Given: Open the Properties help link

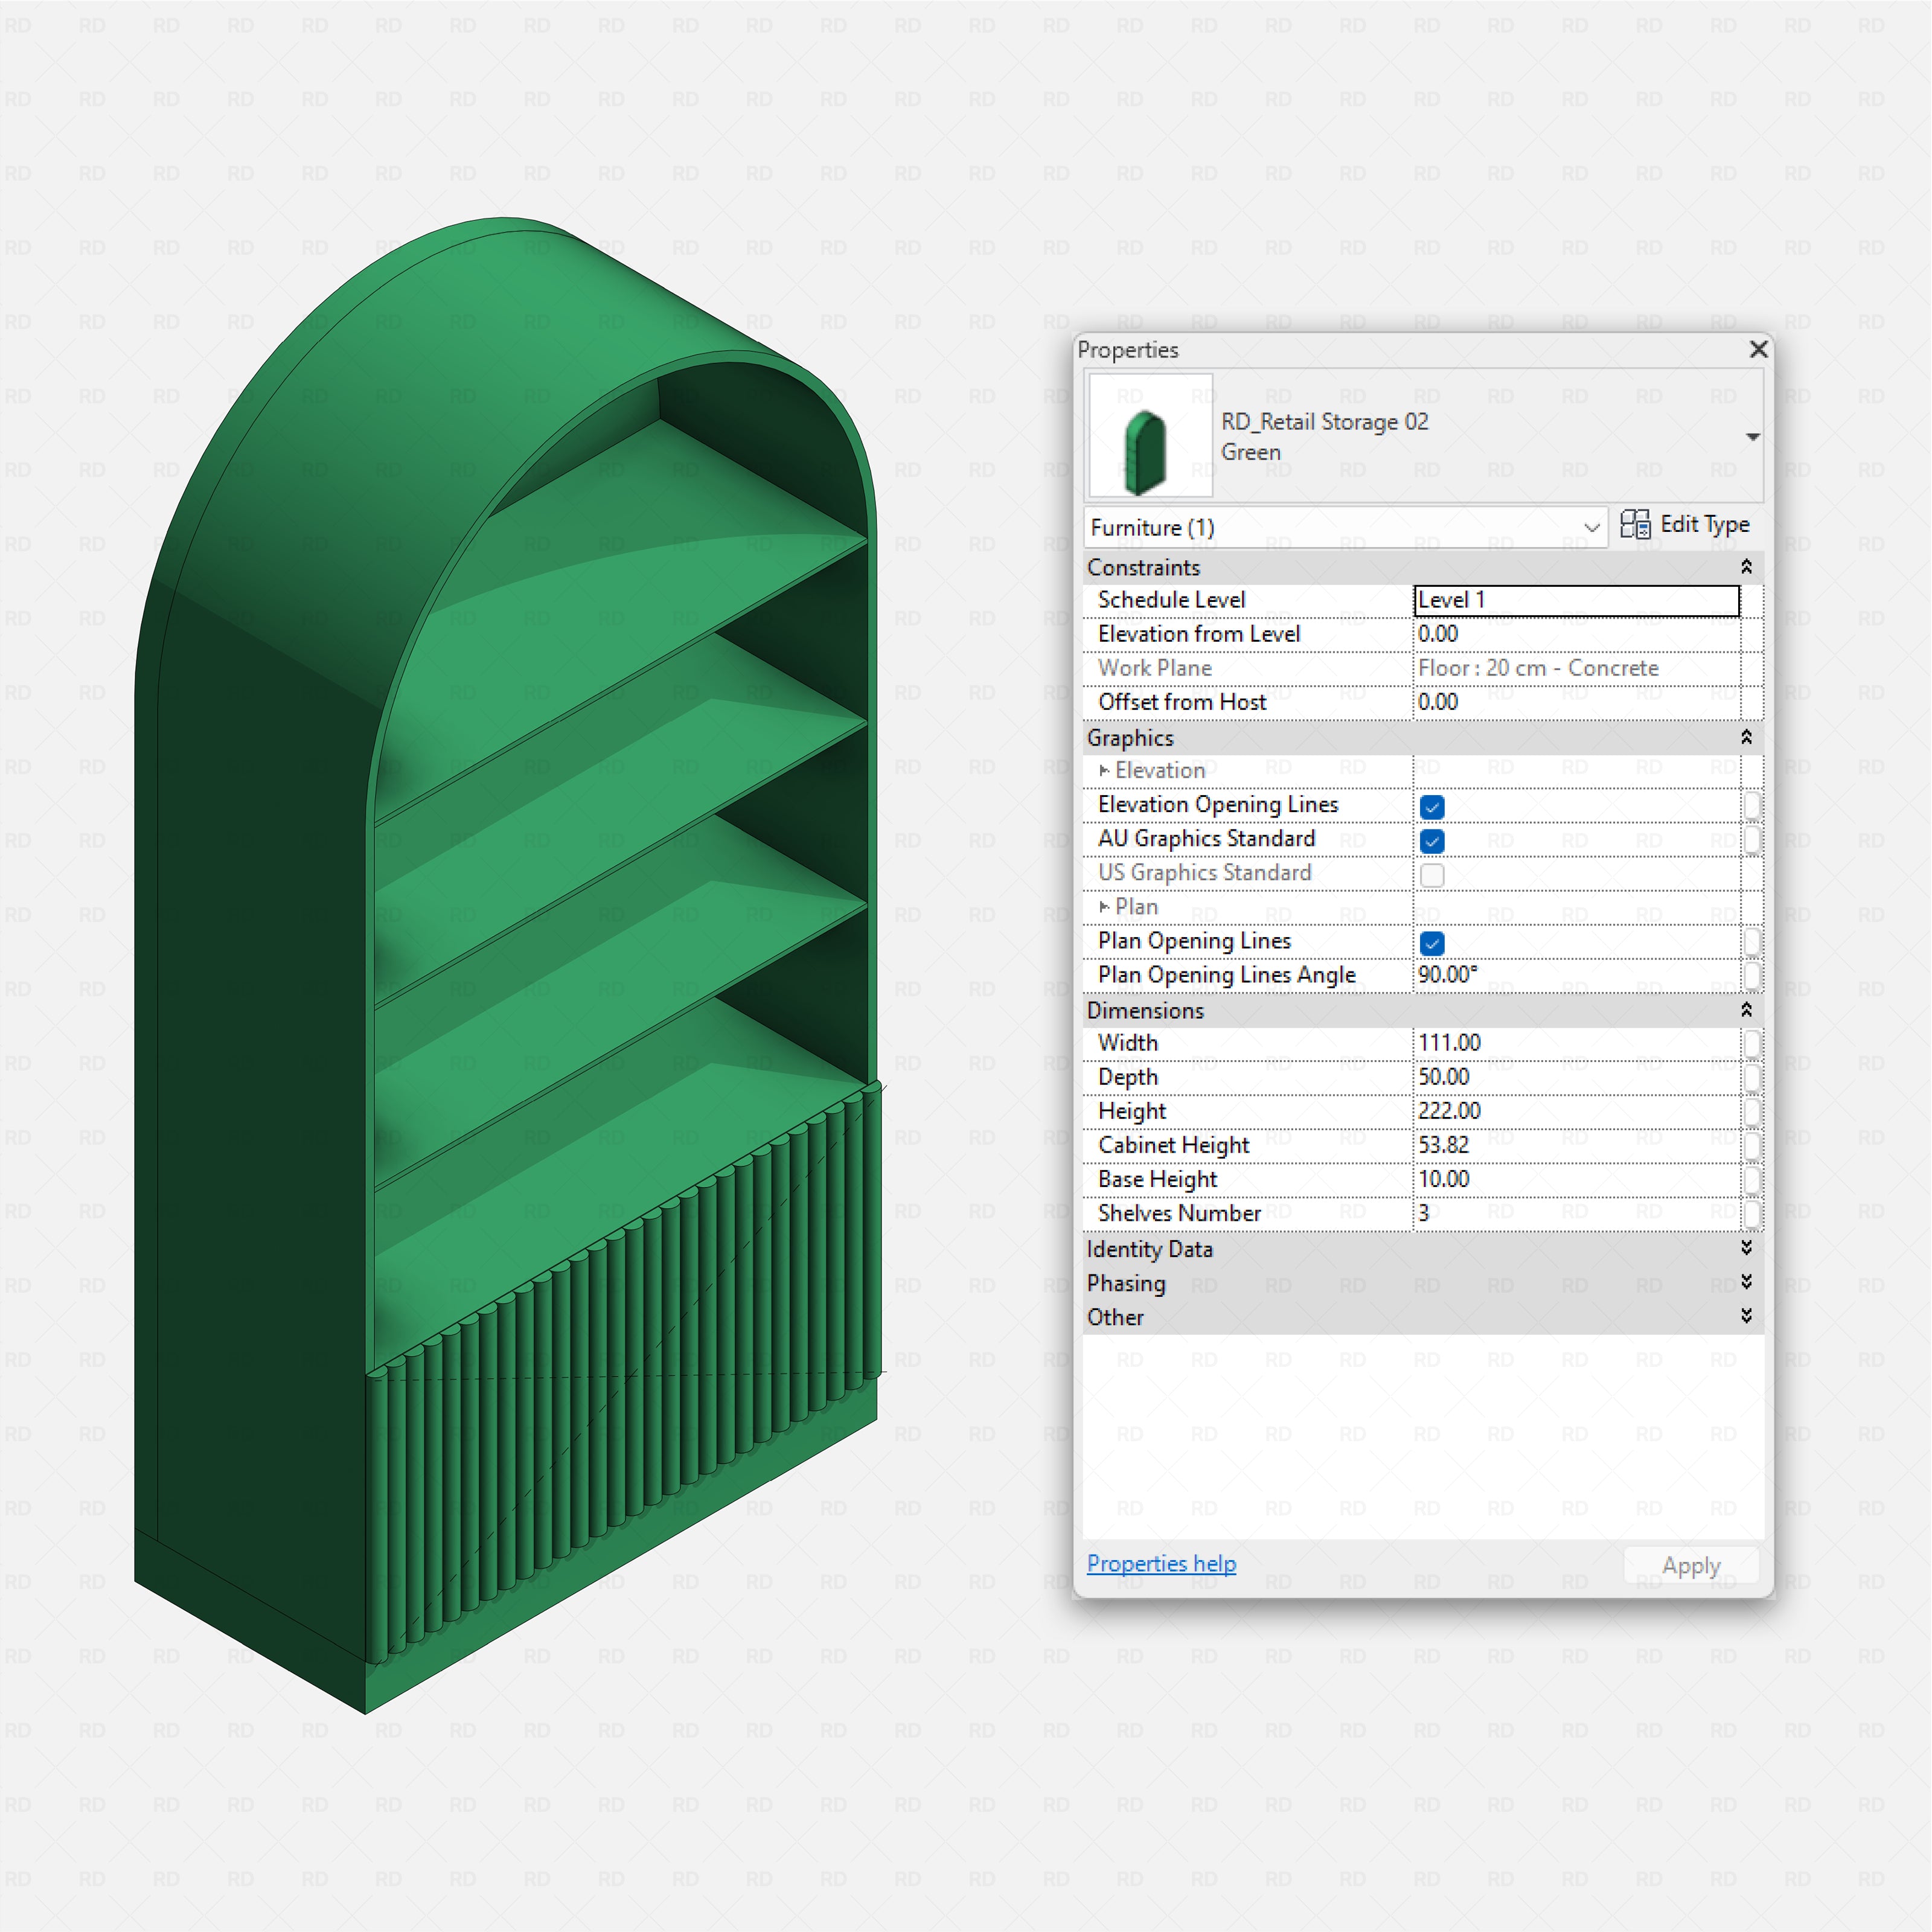Looking at the screenshot, I should click(x=1161, y=1563).
